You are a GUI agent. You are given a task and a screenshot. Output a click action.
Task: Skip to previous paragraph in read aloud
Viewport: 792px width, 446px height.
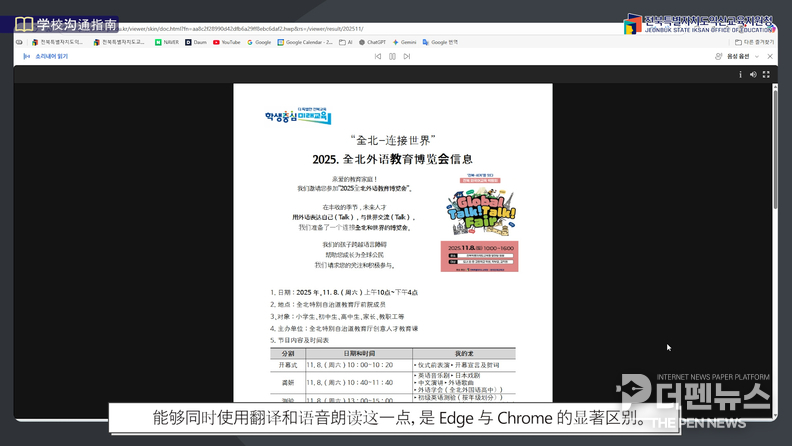click(378, 57)
